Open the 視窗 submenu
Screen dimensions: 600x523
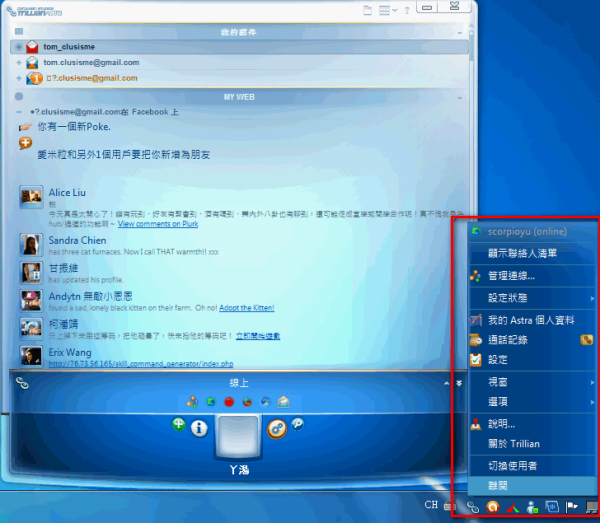tap(532, 382)
